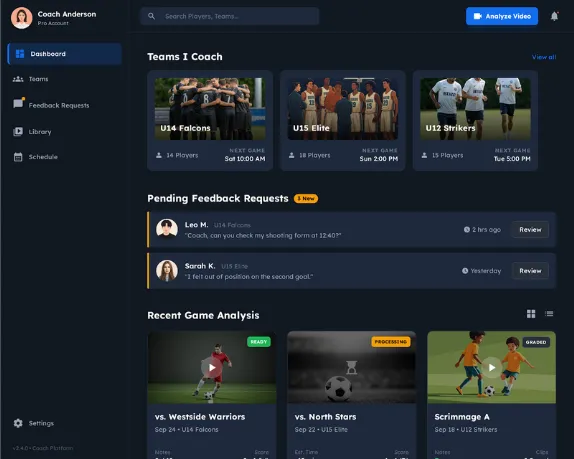Switch Recent Game Analysis to grid view
The image size is (574, 459).
tap(531, 314)
